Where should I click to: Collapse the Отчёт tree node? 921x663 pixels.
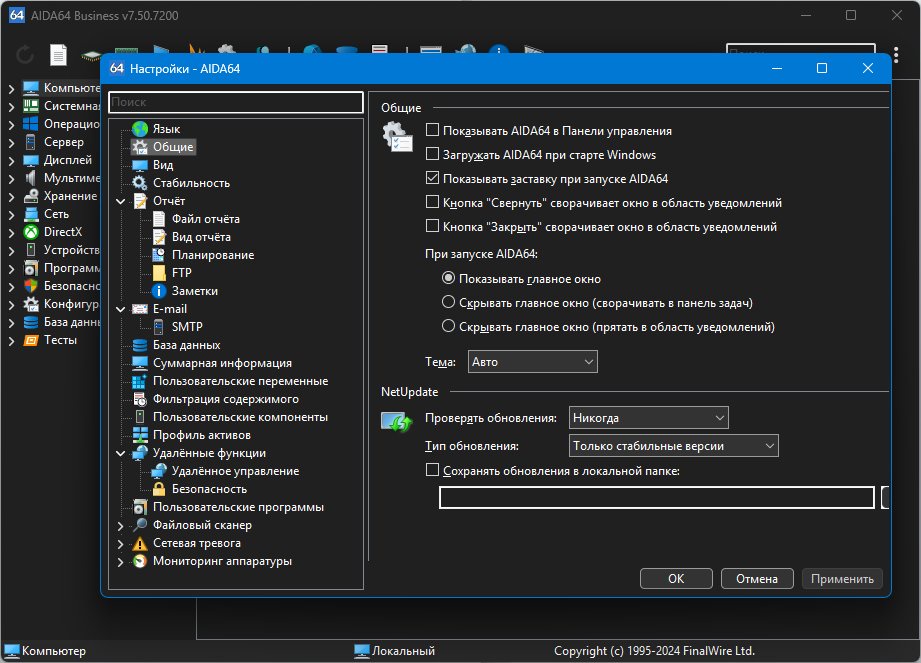coord(120,201)
